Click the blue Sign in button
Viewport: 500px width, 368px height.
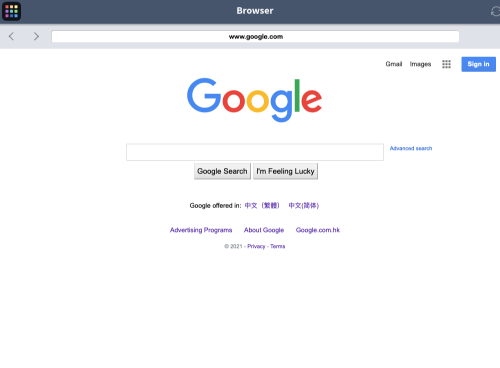pyautogui.click(x=478, y=64)
